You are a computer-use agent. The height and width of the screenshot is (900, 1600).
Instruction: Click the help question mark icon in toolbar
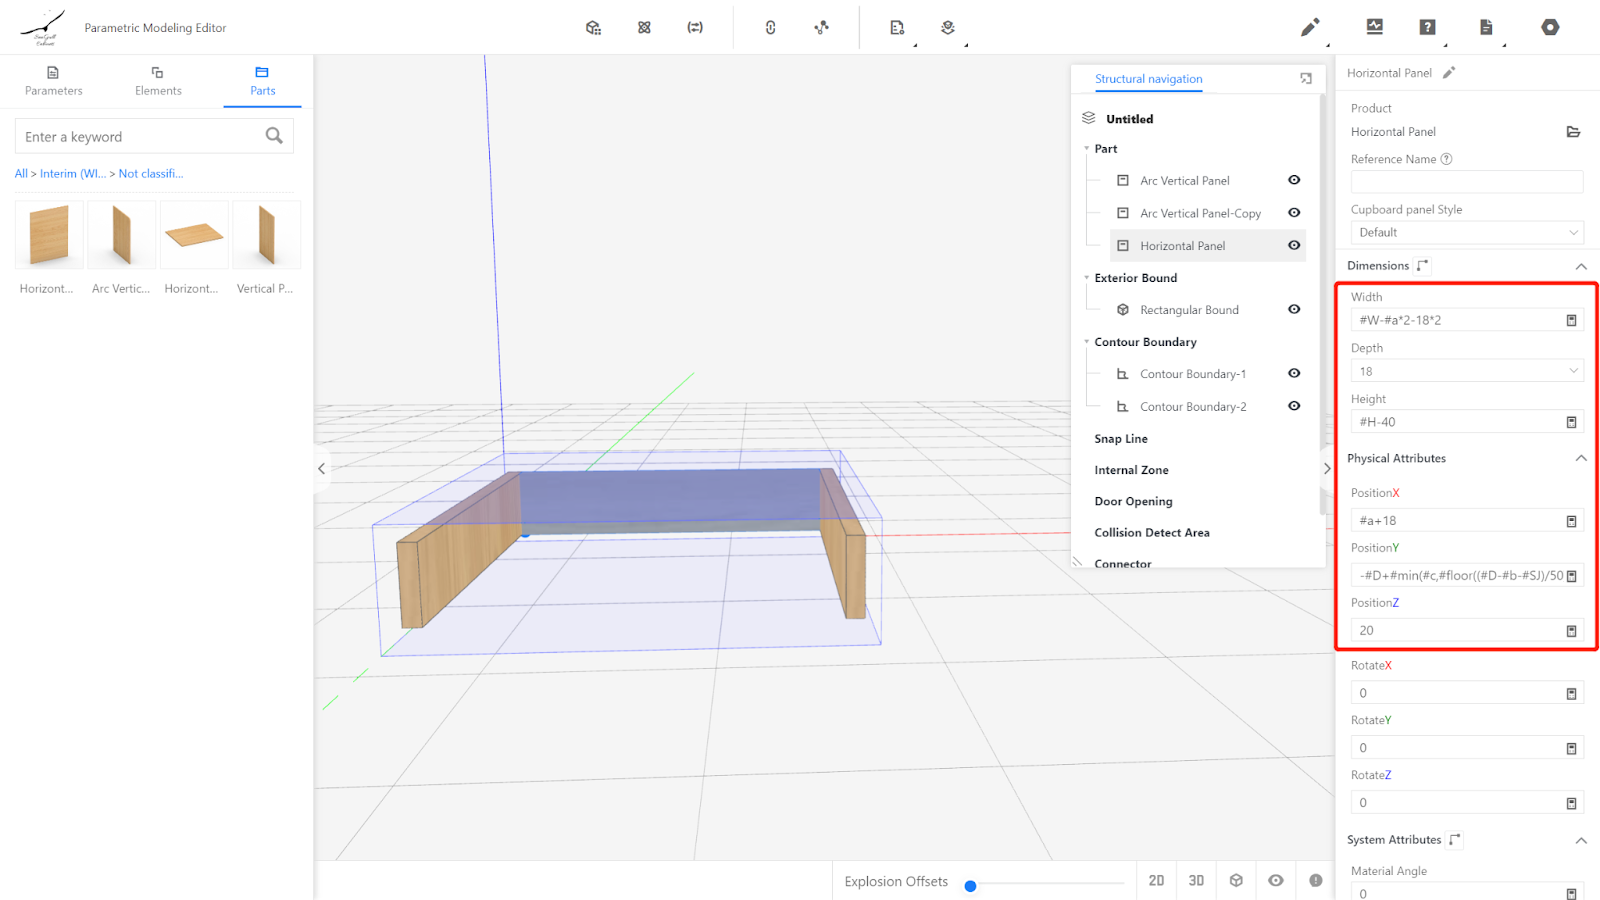1427,27
